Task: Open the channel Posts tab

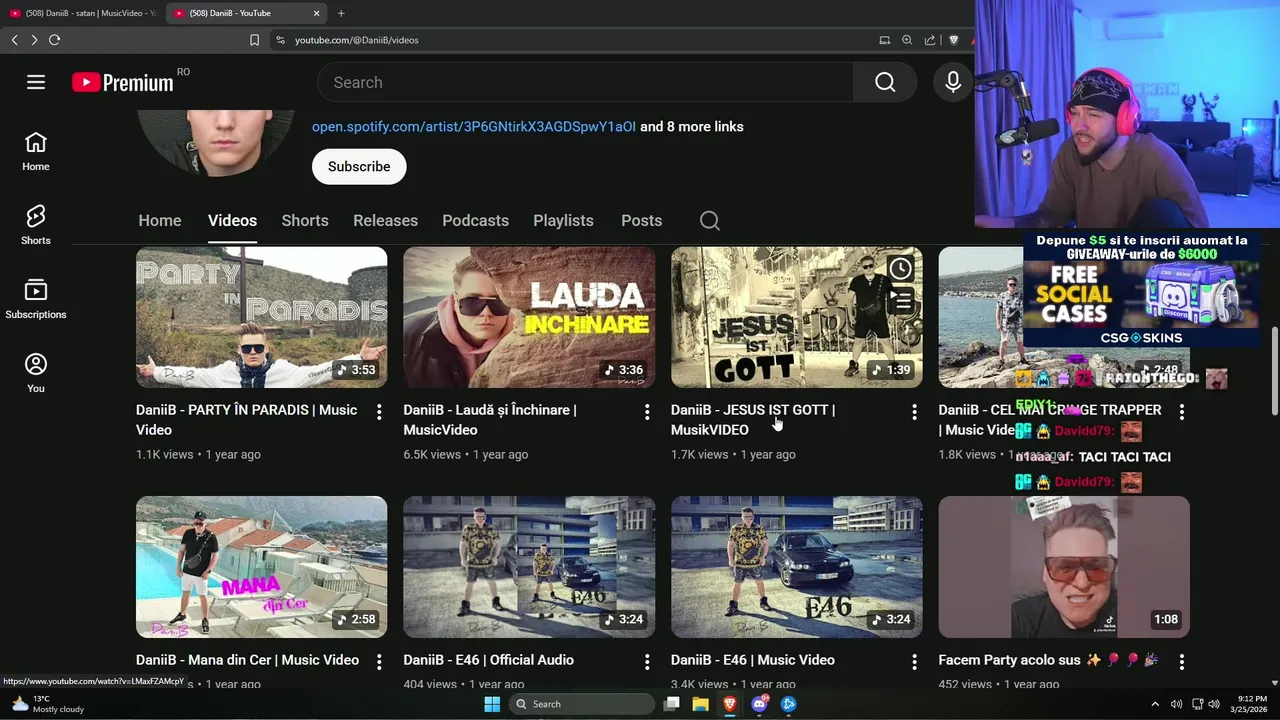Action: coord(641,221)
